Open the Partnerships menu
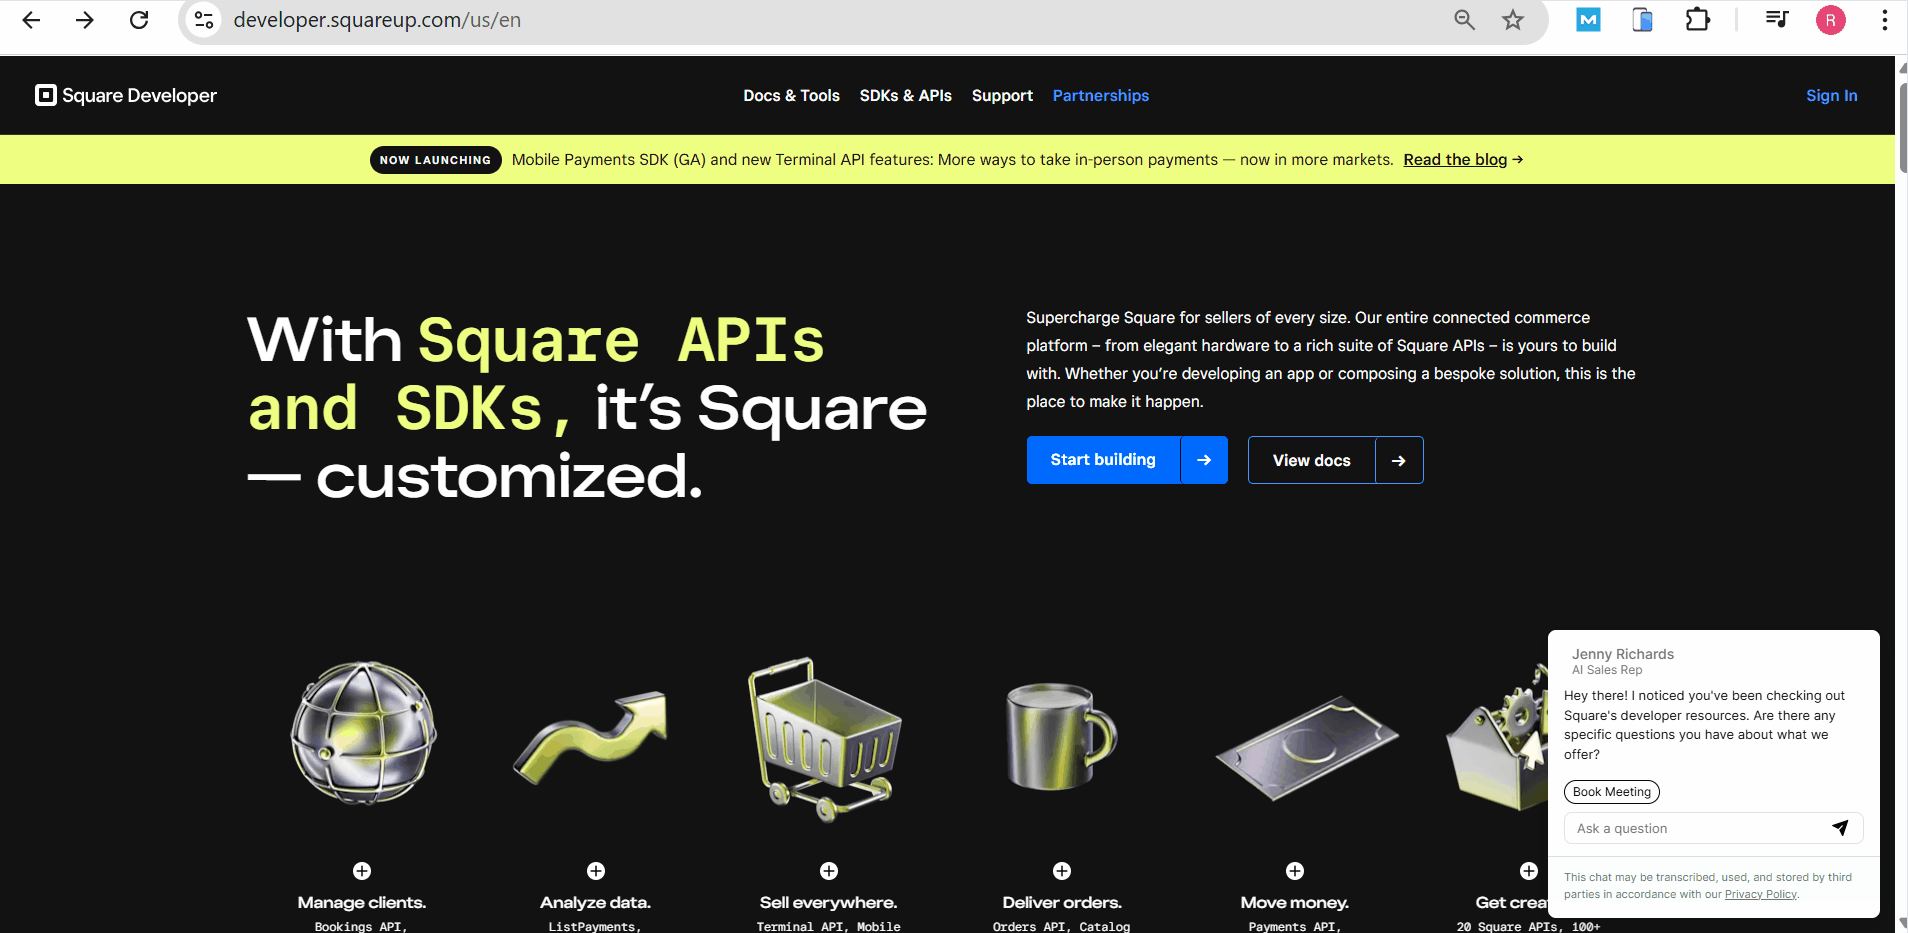Viewport: 1908px width, 933px height. tap(1101, 96)
